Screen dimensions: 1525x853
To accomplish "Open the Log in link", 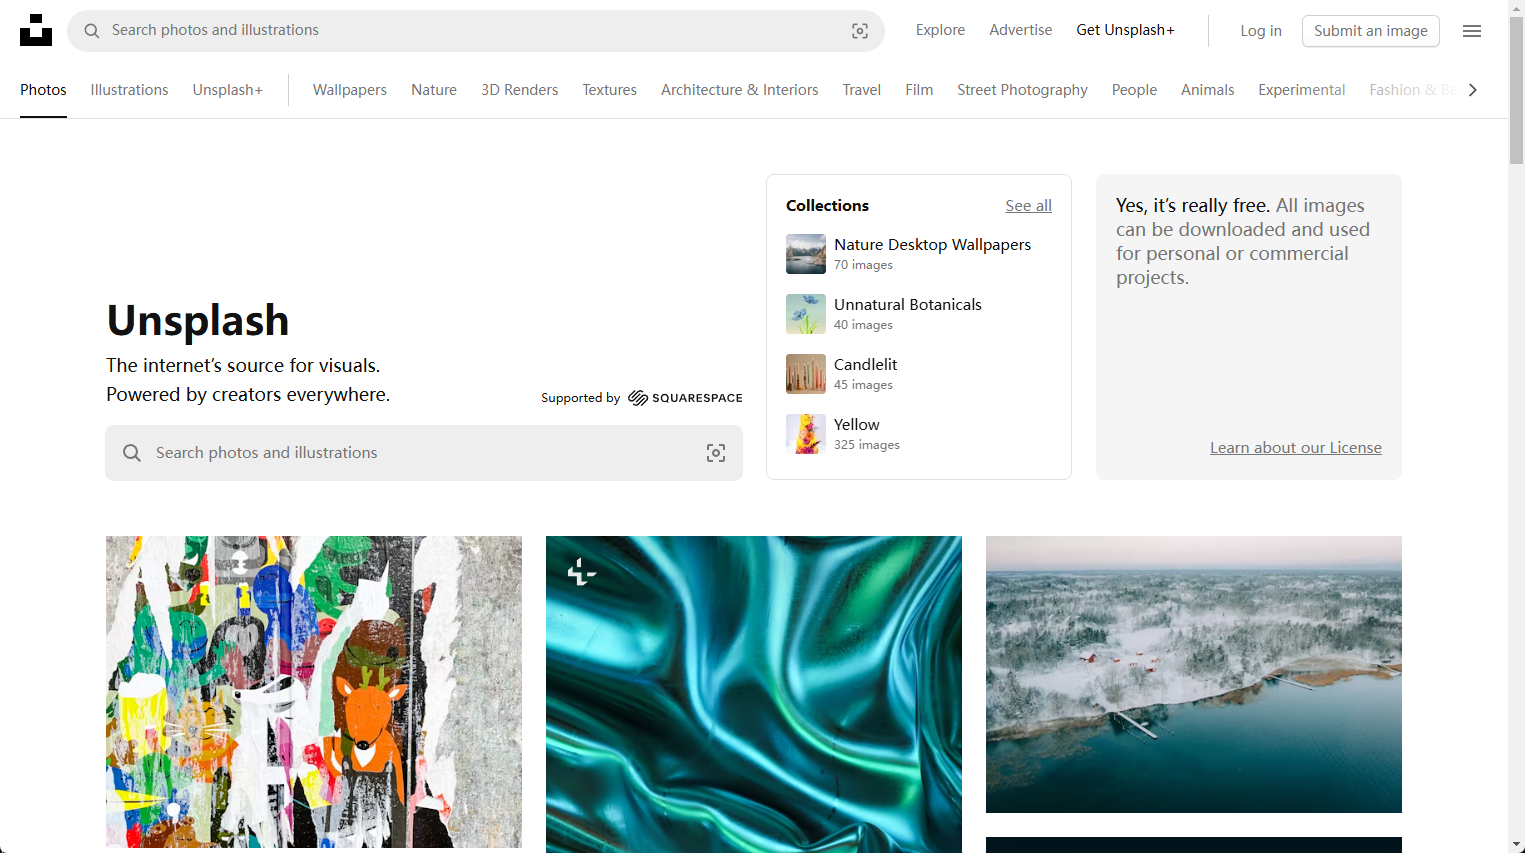I will click(1260, 31).
